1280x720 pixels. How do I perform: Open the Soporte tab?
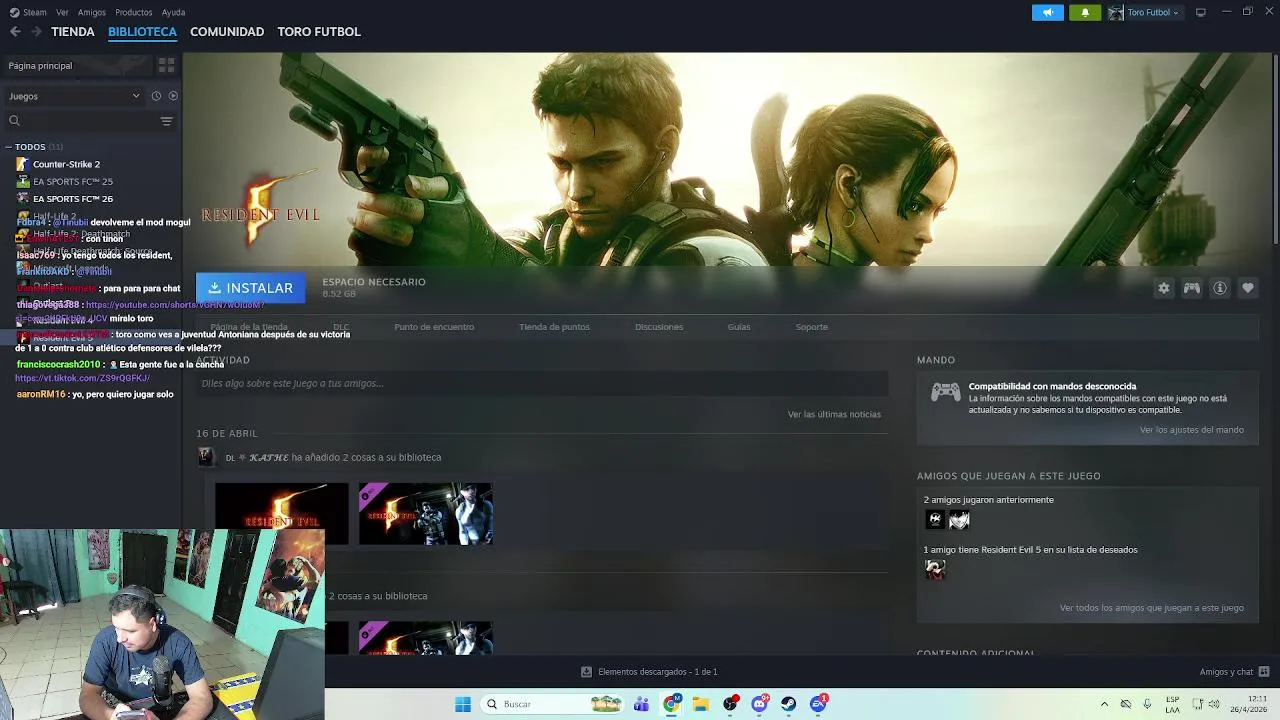(x=811, y=327)
